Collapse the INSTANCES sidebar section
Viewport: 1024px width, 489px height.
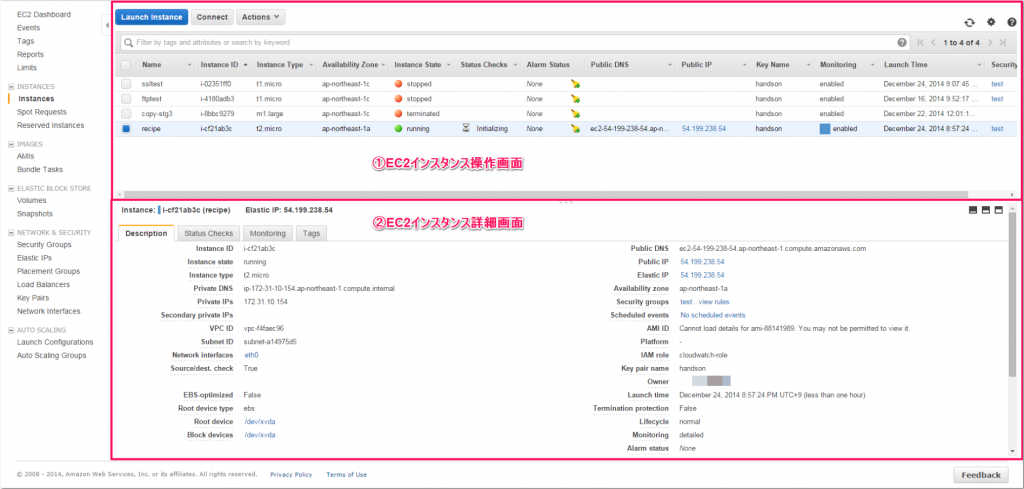10,86
